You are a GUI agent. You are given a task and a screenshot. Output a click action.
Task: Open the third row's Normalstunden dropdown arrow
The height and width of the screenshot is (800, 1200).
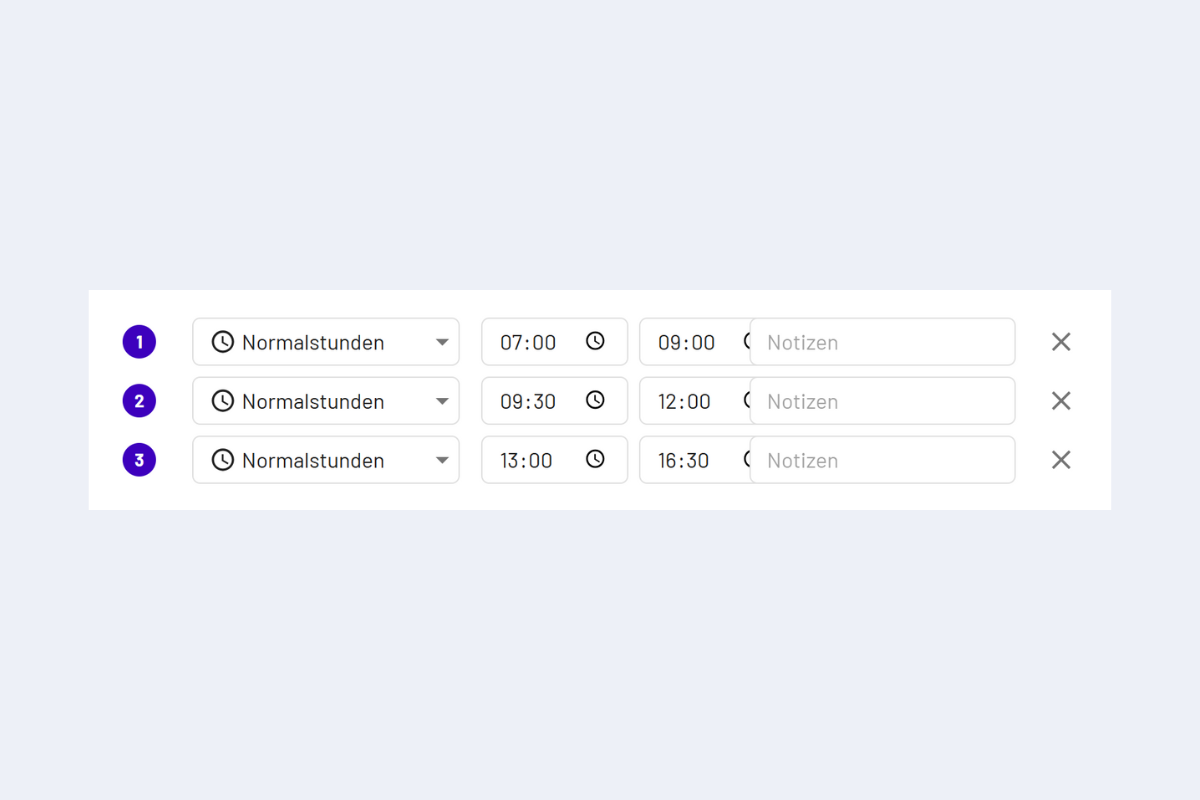(442, 460)
